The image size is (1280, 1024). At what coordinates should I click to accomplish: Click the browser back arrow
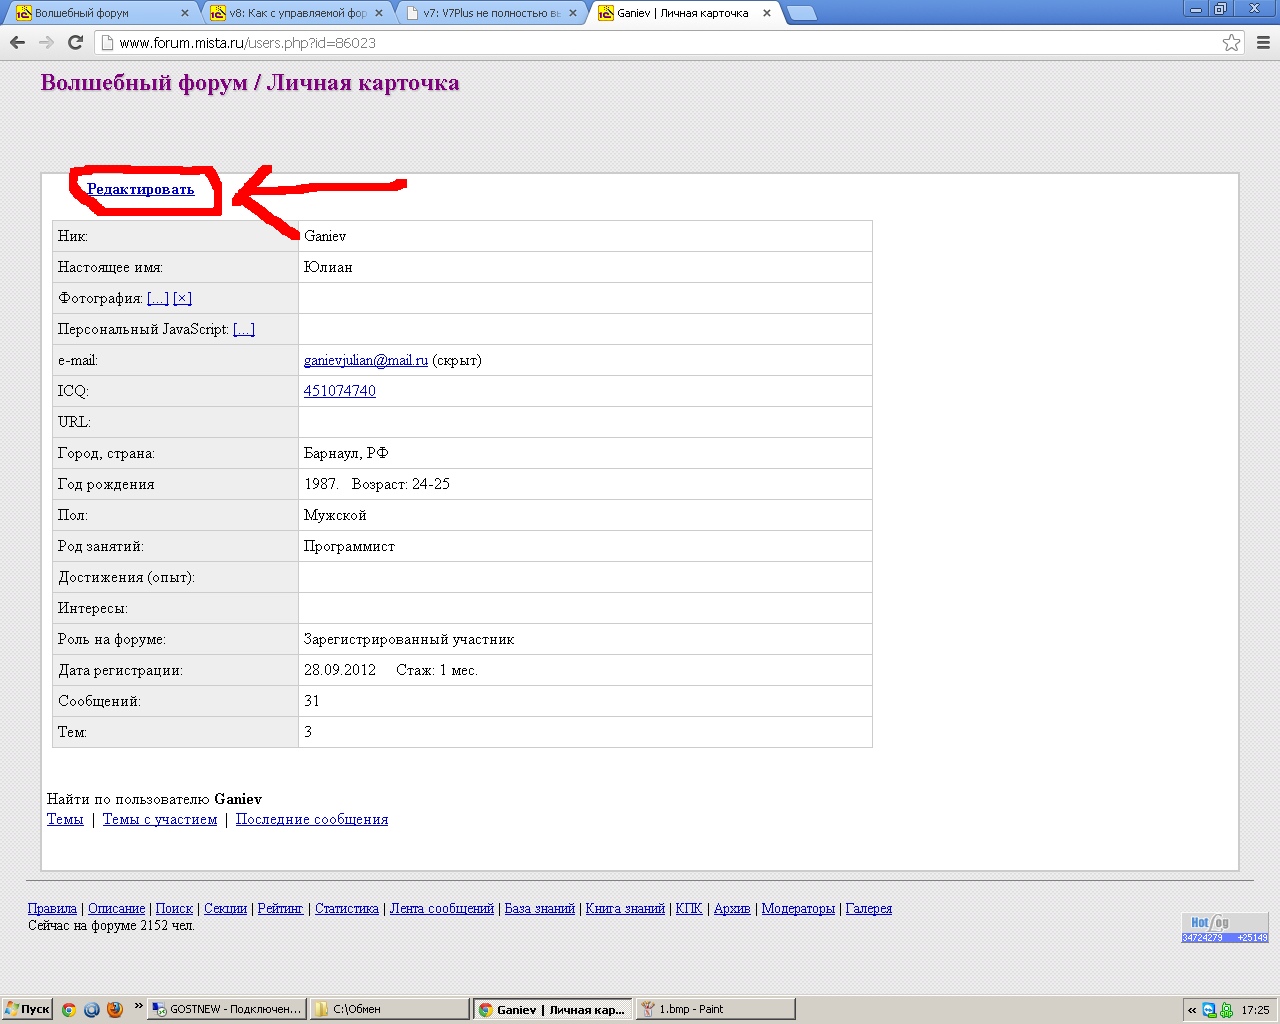click(17, 42)
